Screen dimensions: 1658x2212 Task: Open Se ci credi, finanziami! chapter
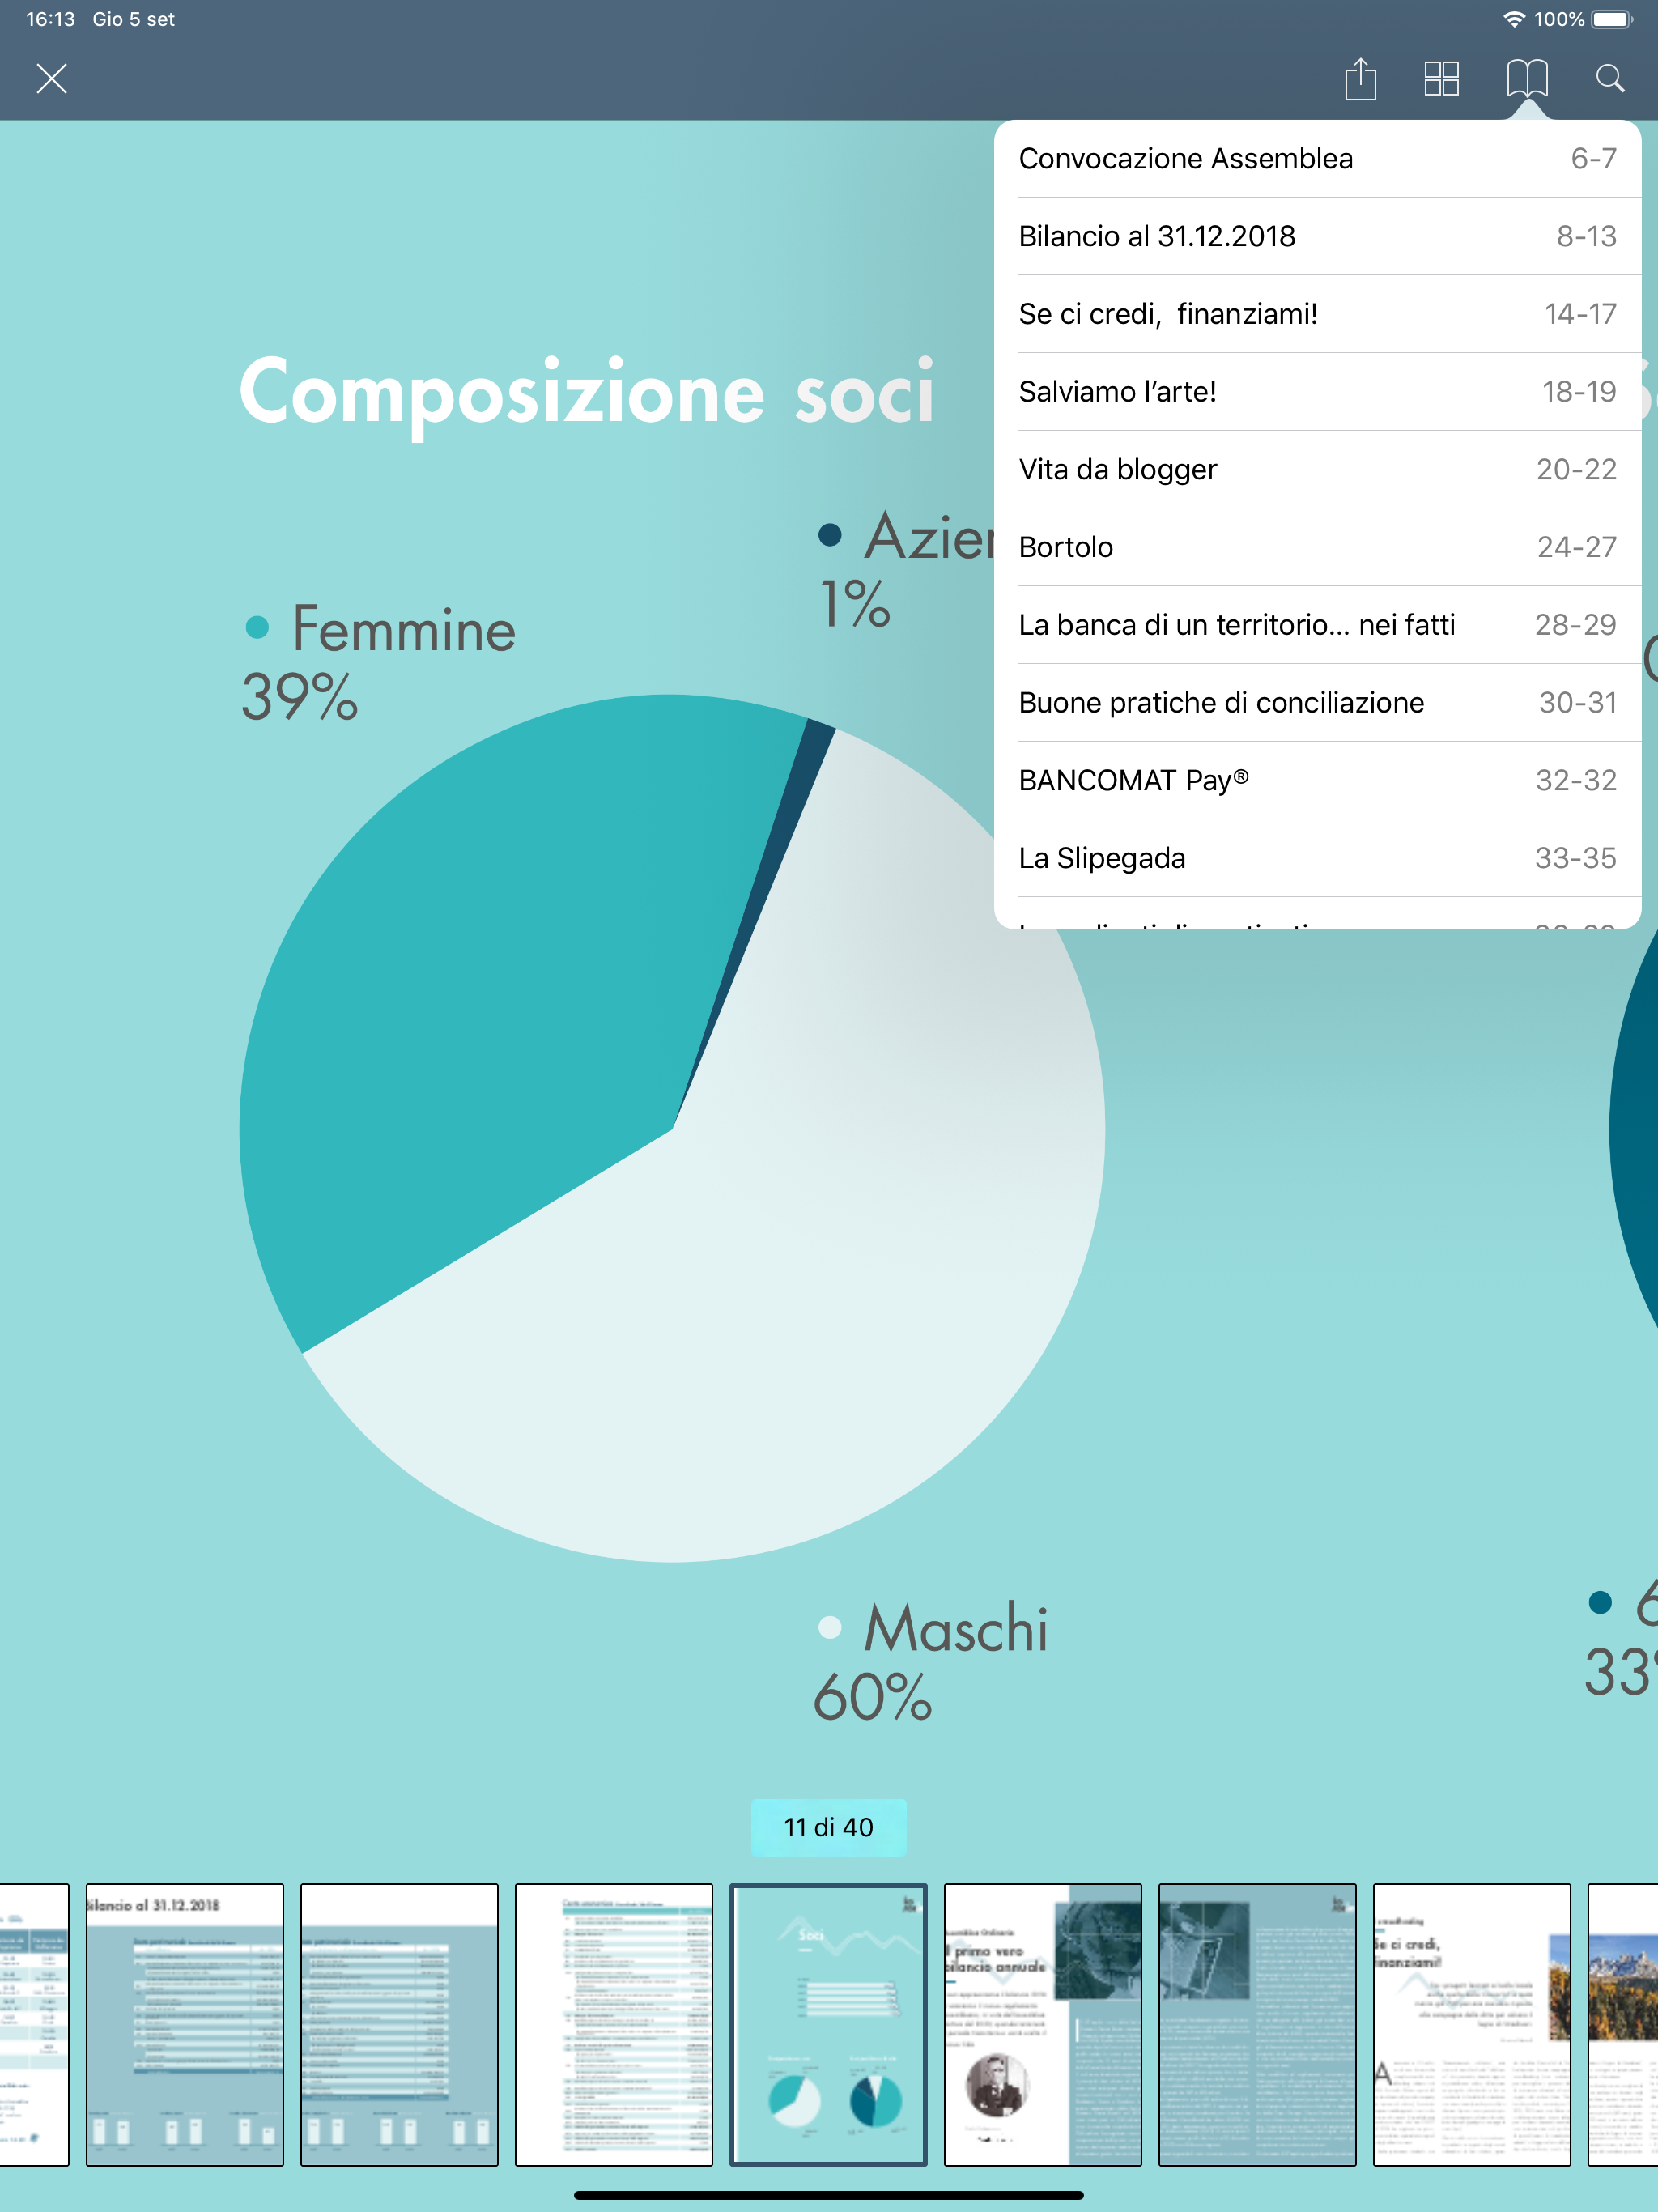(1317, 314)
